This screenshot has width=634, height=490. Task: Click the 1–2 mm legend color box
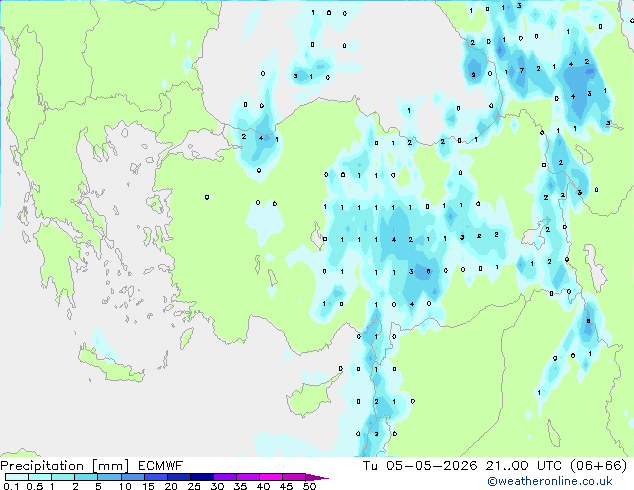(x=63, y=477)
